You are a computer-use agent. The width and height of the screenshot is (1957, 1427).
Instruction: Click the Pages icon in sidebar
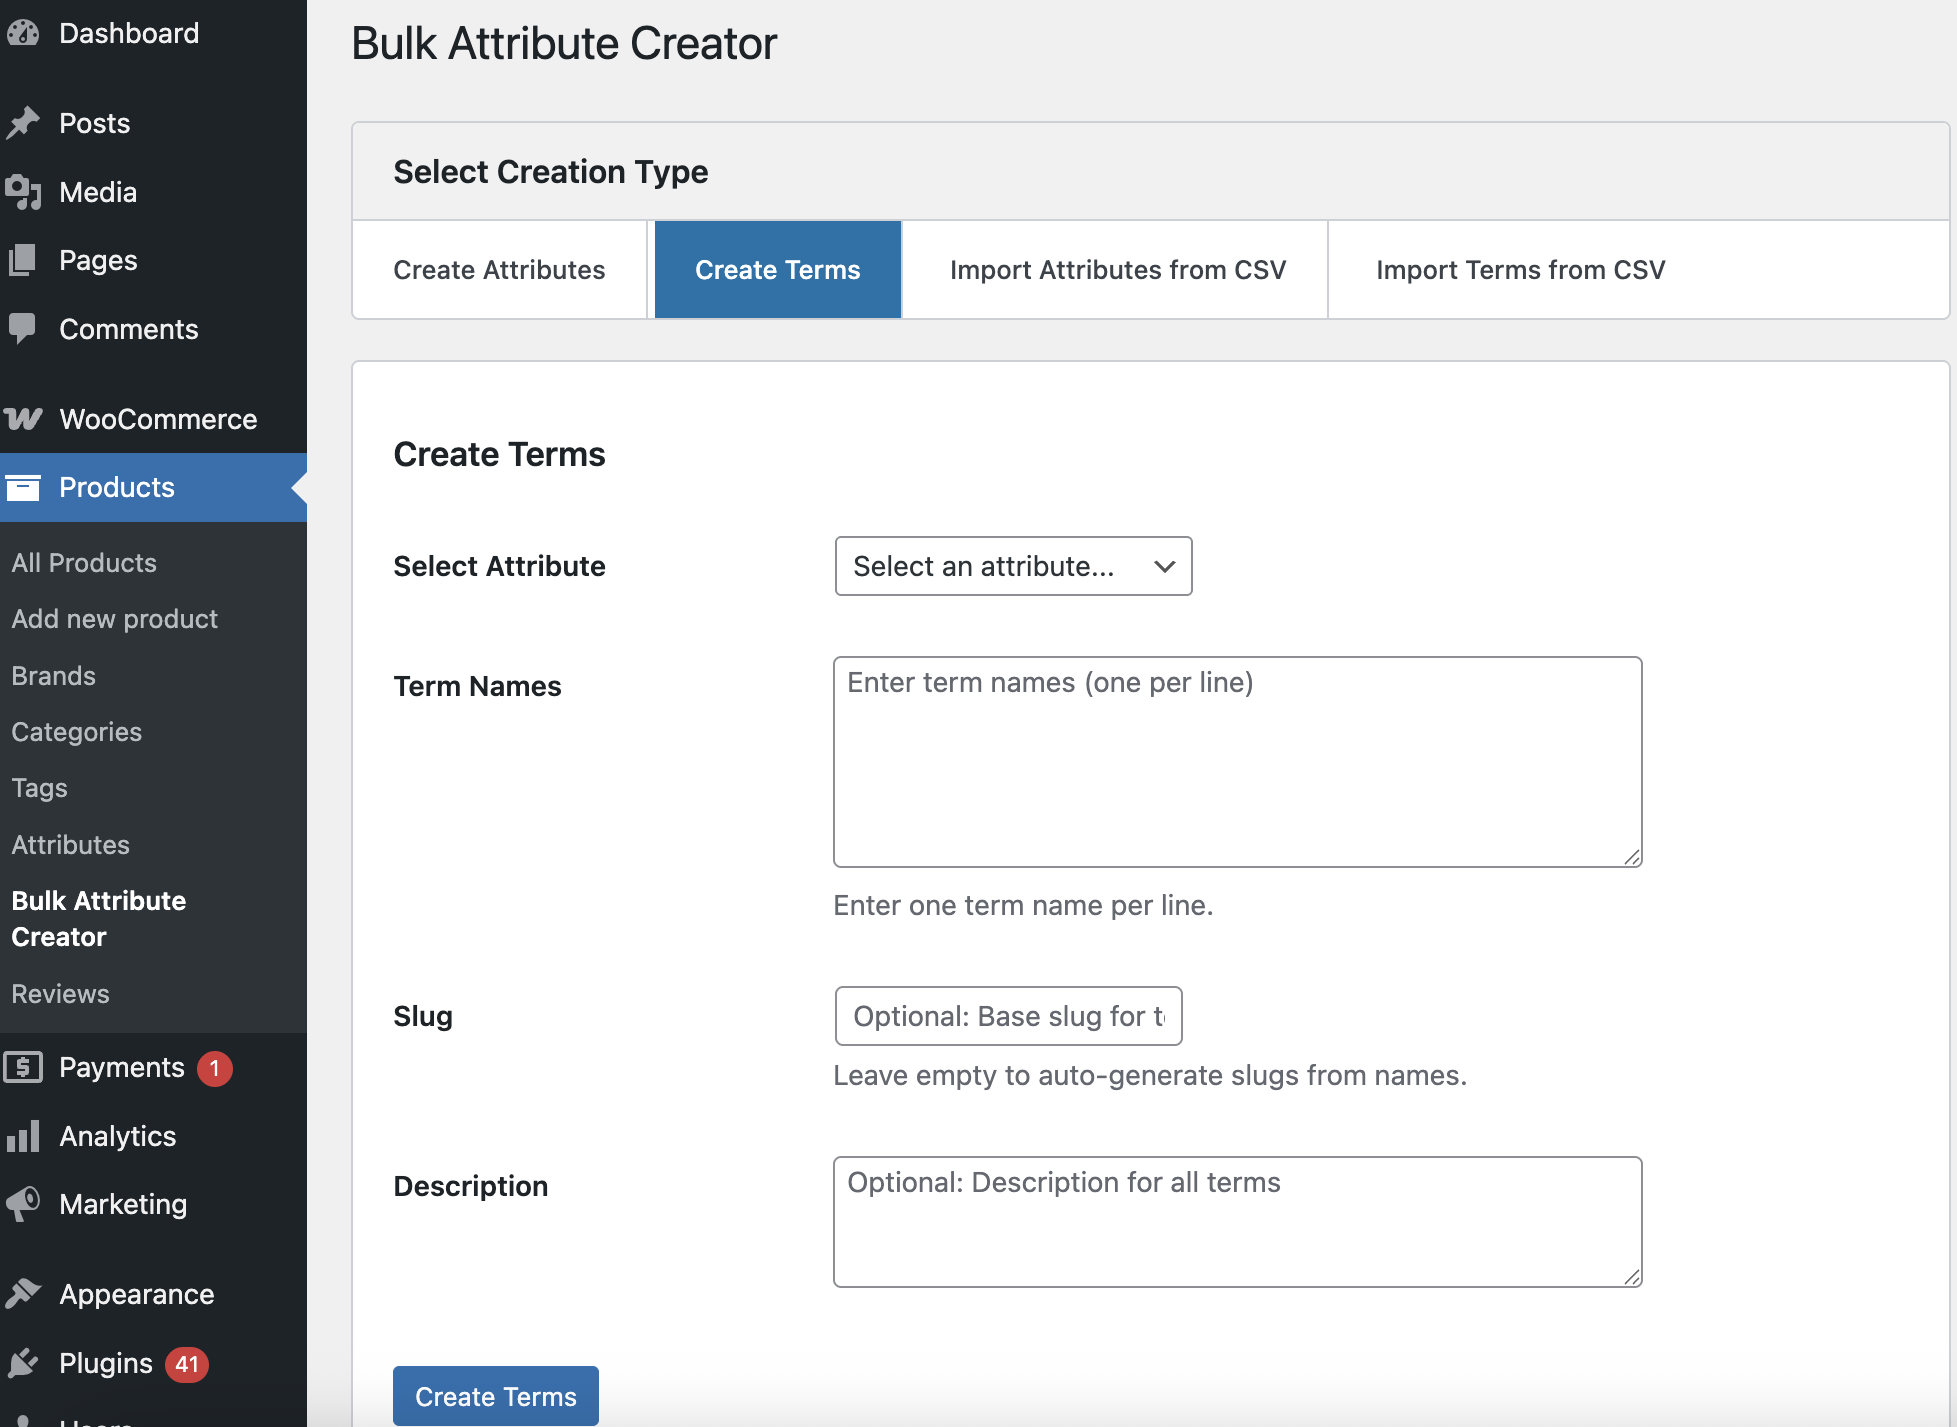point(23,260)
